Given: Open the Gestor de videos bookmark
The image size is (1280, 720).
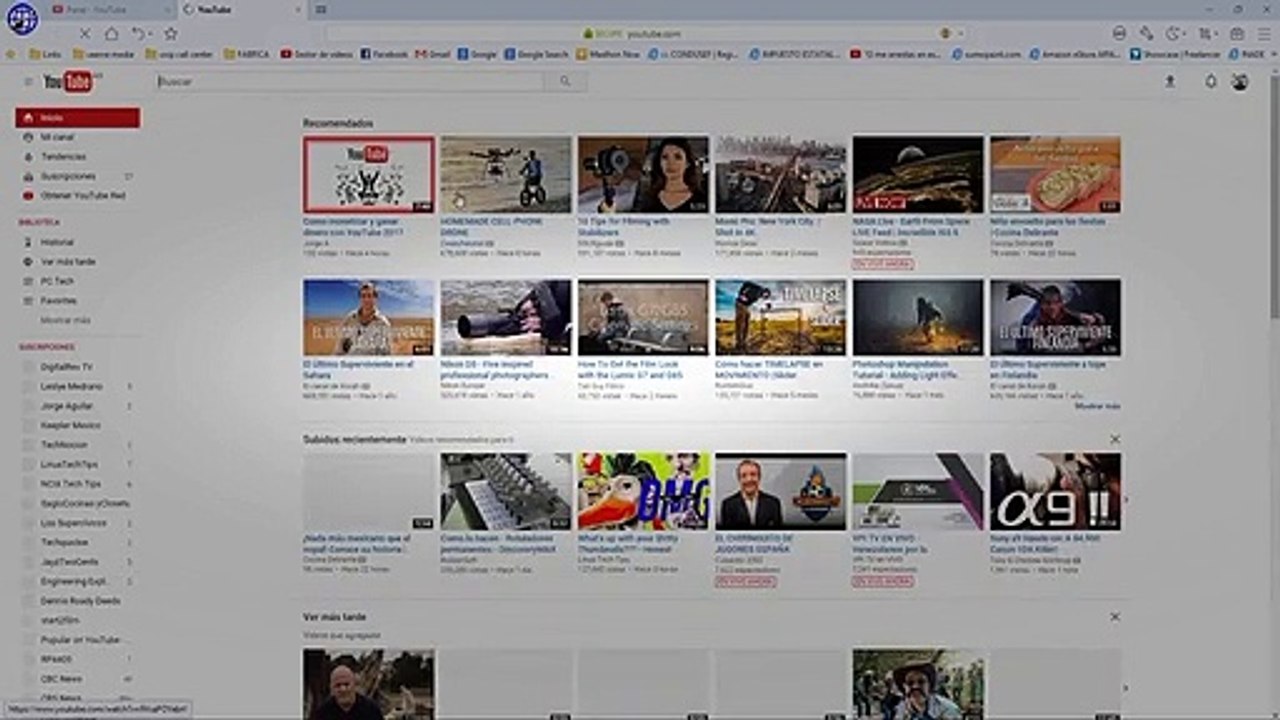Looking at the screenshot, I should click(316, 54).
